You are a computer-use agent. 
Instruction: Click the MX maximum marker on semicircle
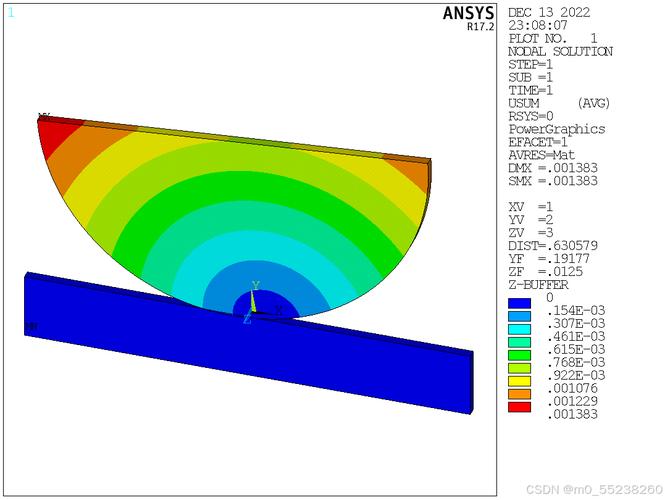tap(44, 116)
